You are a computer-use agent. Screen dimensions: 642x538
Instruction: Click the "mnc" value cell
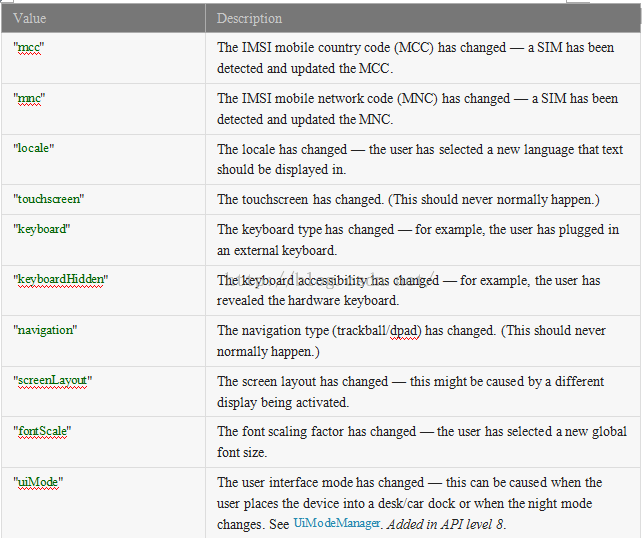32,98
